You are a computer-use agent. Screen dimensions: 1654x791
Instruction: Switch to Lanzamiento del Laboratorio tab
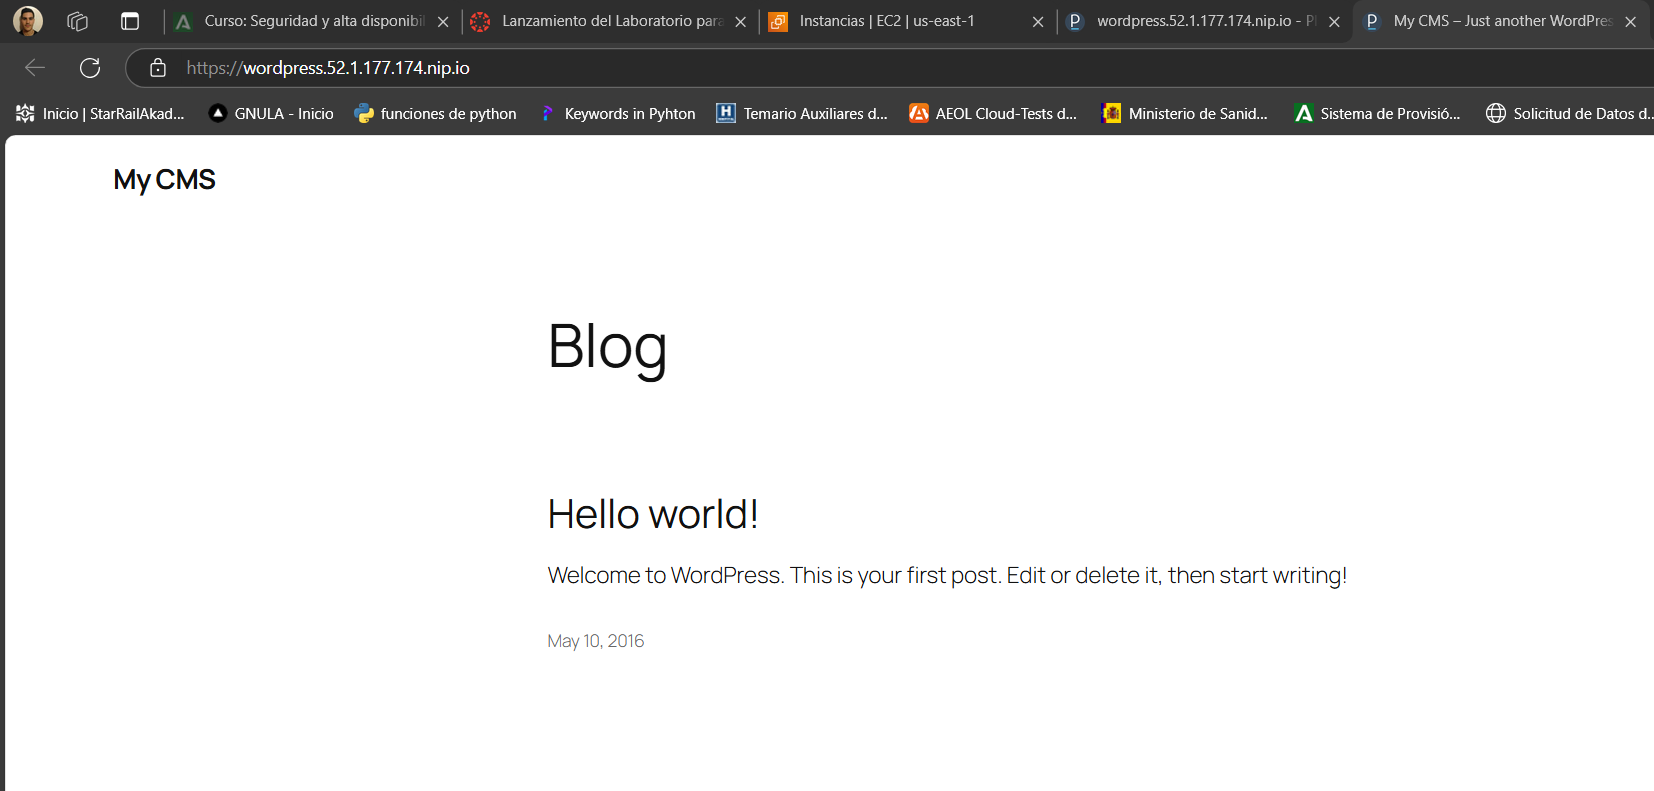(600, 21)
